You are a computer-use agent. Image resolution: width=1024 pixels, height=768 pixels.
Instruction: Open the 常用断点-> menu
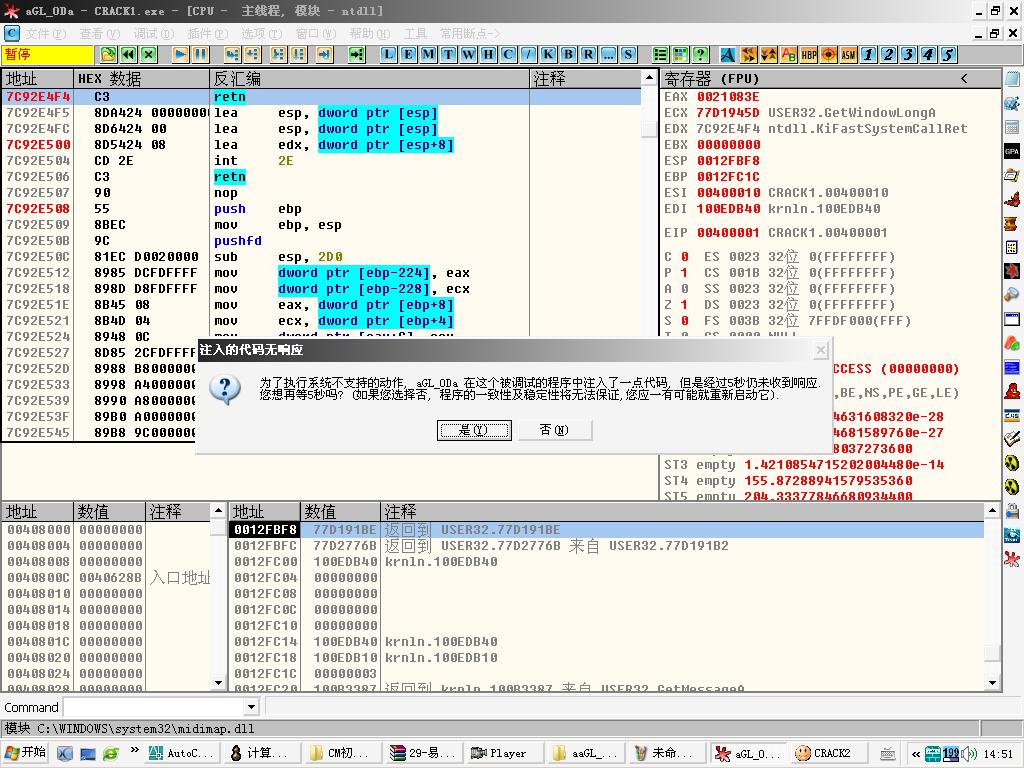click(x=470, y=33)
